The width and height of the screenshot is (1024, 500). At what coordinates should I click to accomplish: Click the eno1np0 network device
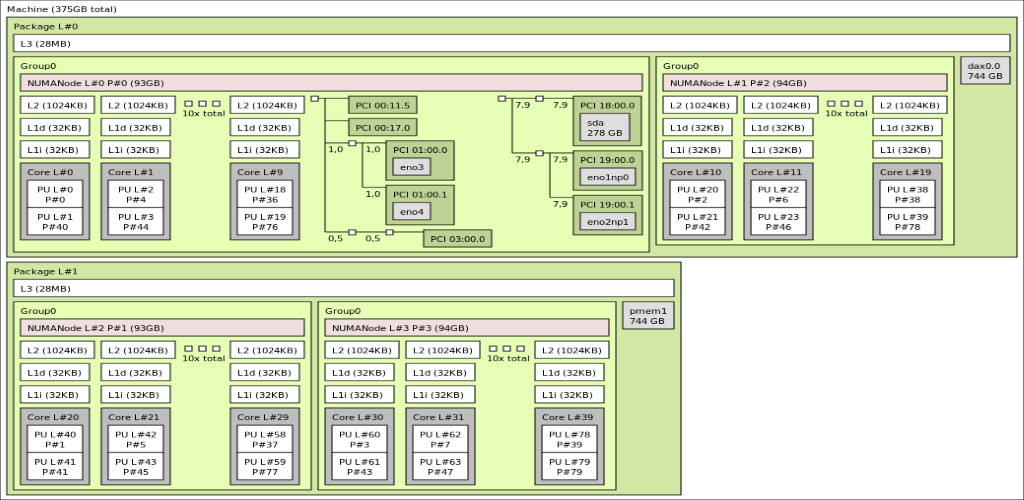click(x=607, y=177)
